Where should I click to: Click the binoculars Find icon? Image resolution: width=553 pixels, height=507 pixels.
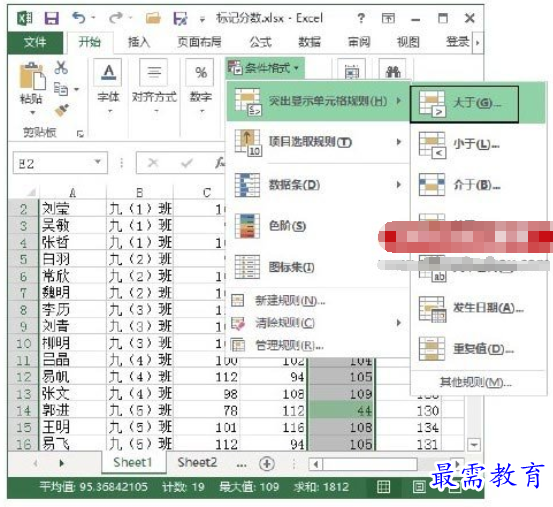[x=393, y=72]
